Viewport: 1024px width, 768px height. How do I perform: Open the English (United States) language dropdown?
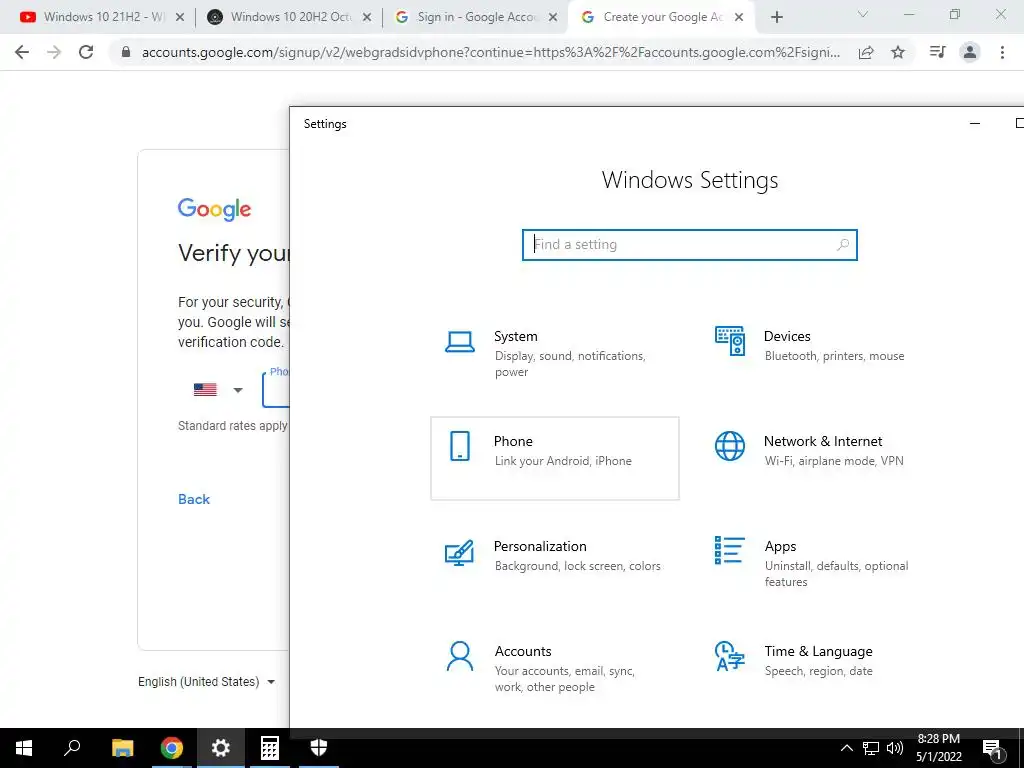(206, 682)
